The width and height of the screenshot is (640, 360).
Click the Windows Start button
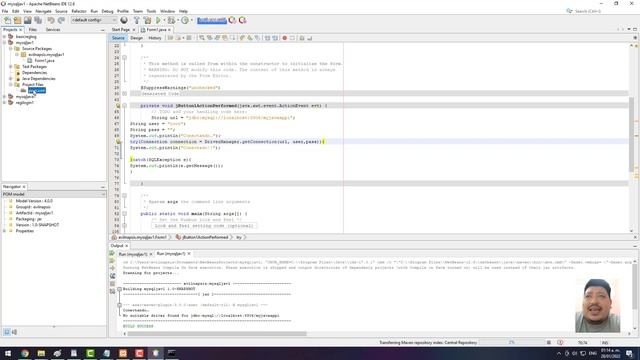(8, 353)
